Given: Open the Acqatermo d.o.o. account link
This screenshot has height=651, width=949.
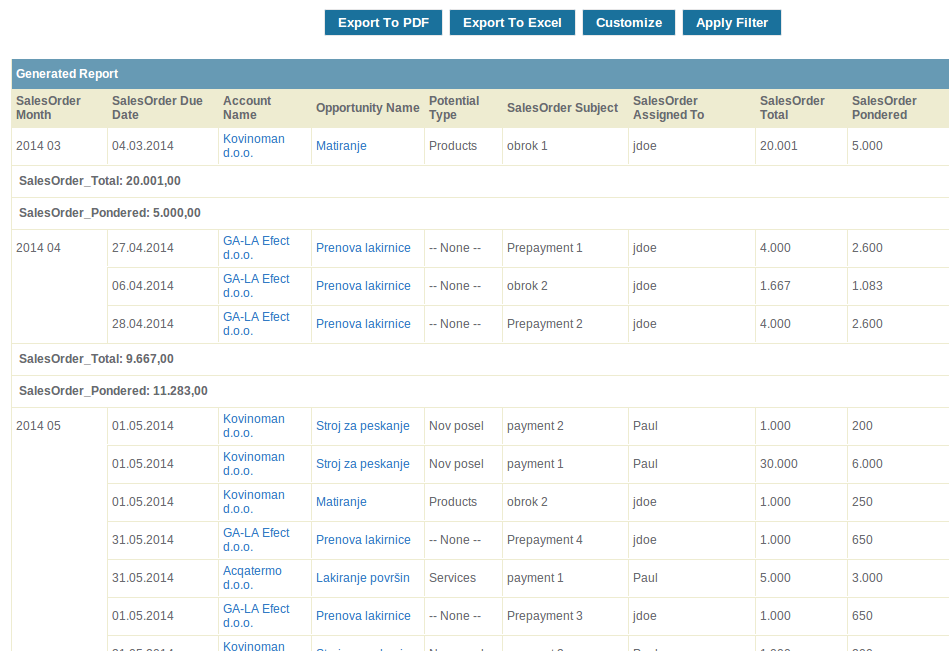Looking at the screenshot, I should tap(252, 578).
